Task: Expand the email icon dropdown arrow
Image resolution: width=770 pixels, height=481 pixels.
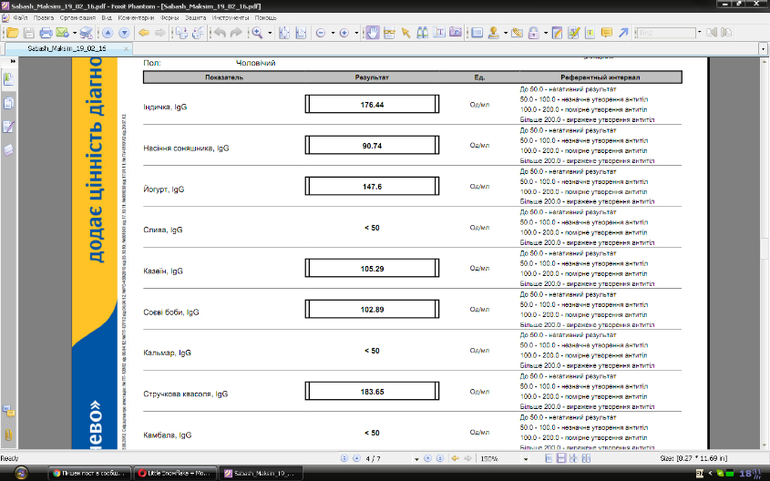Action: tap(73, 33)
